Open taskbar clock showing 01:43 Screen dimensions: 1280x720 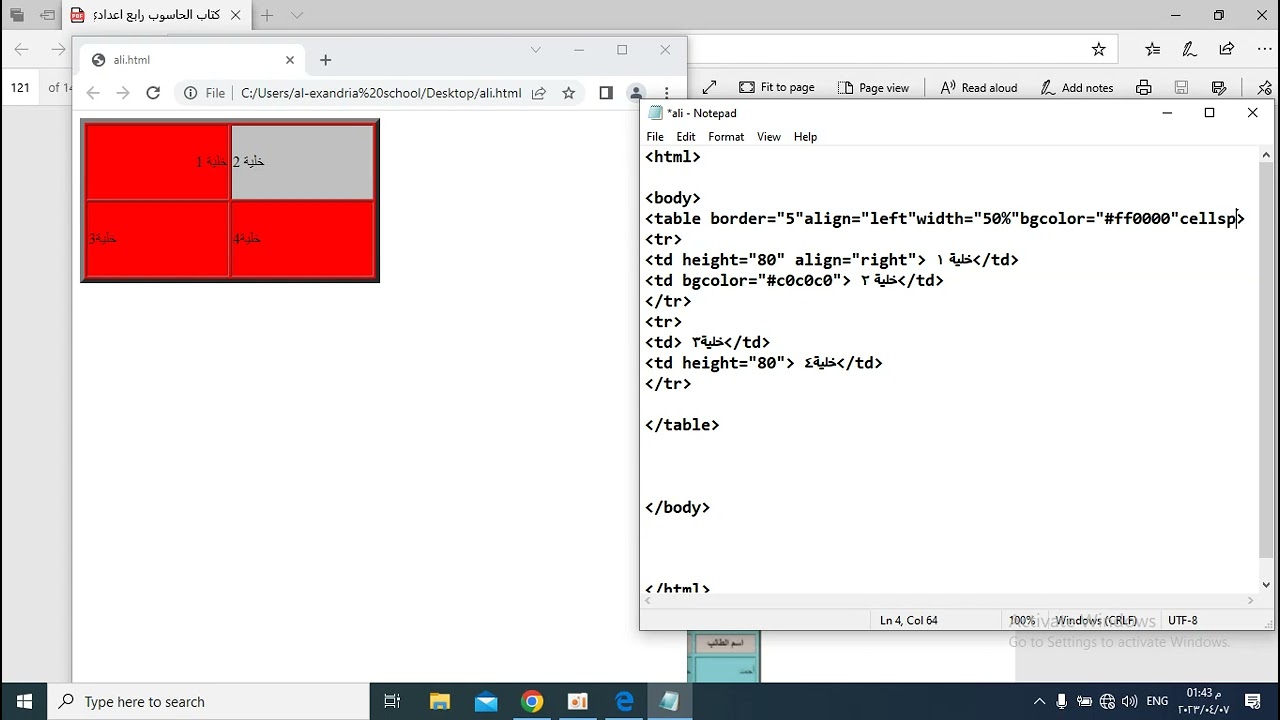tap(1203, 701)
